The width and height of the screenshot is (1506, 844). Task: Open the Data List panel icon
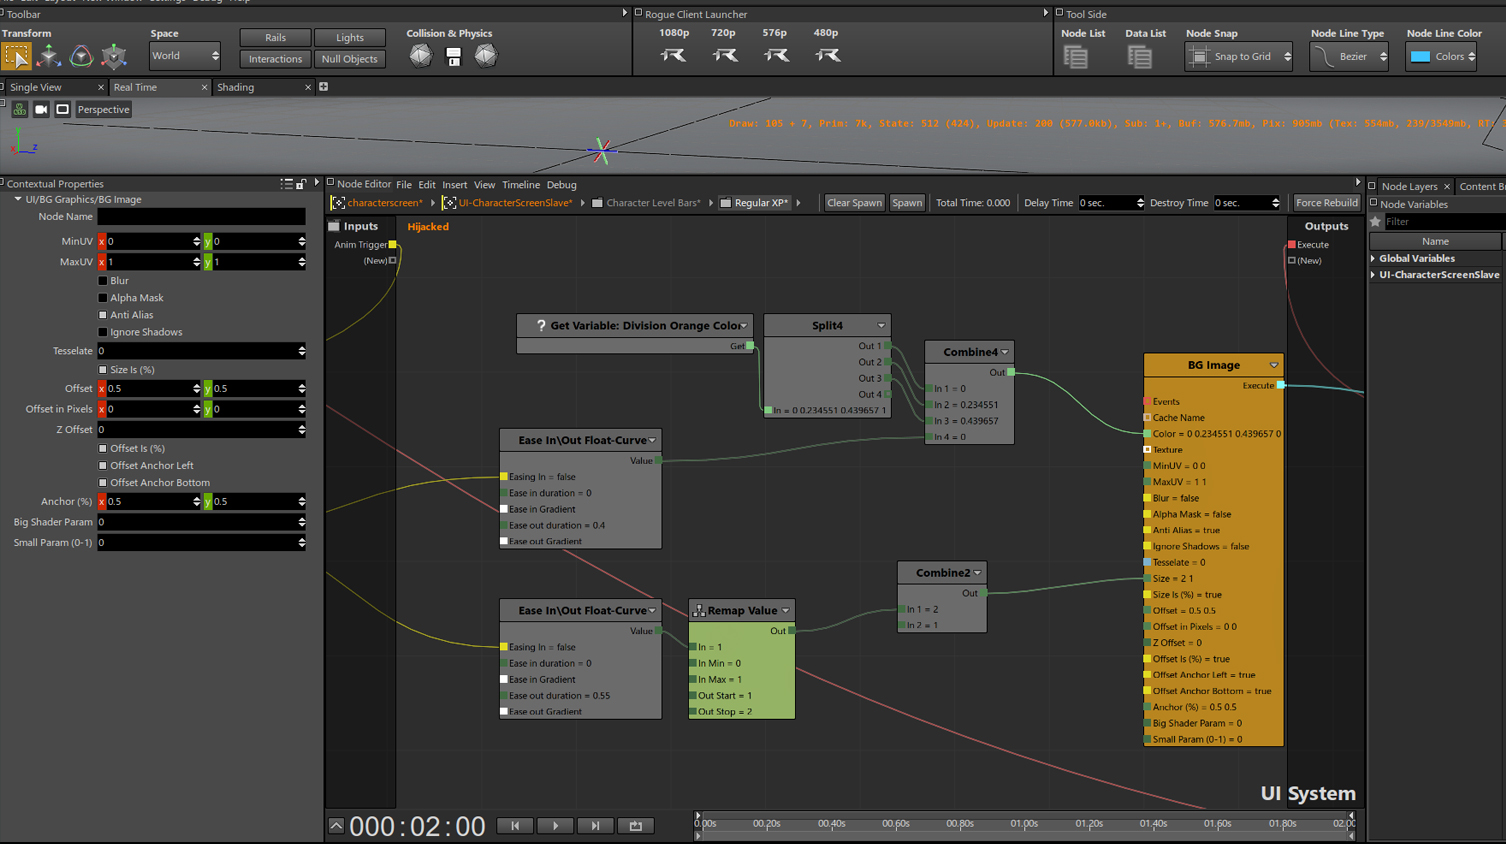1139,57
